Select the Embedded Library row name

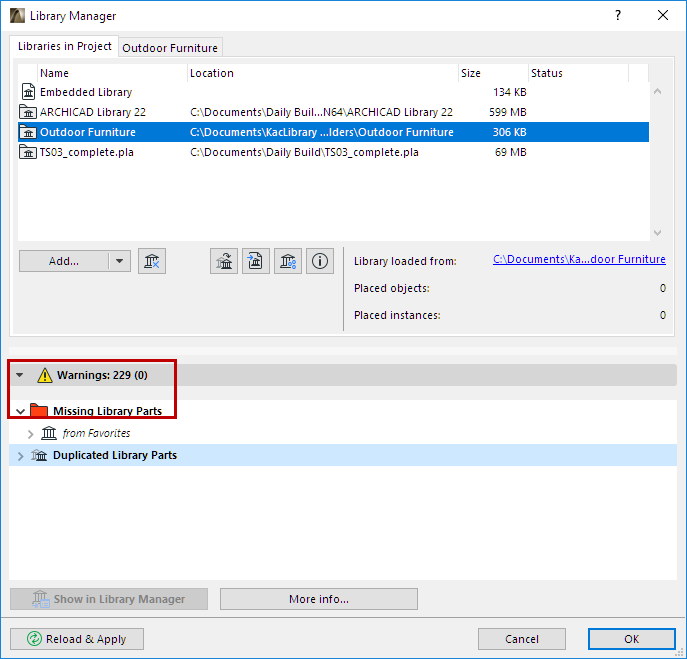(86, 92)
